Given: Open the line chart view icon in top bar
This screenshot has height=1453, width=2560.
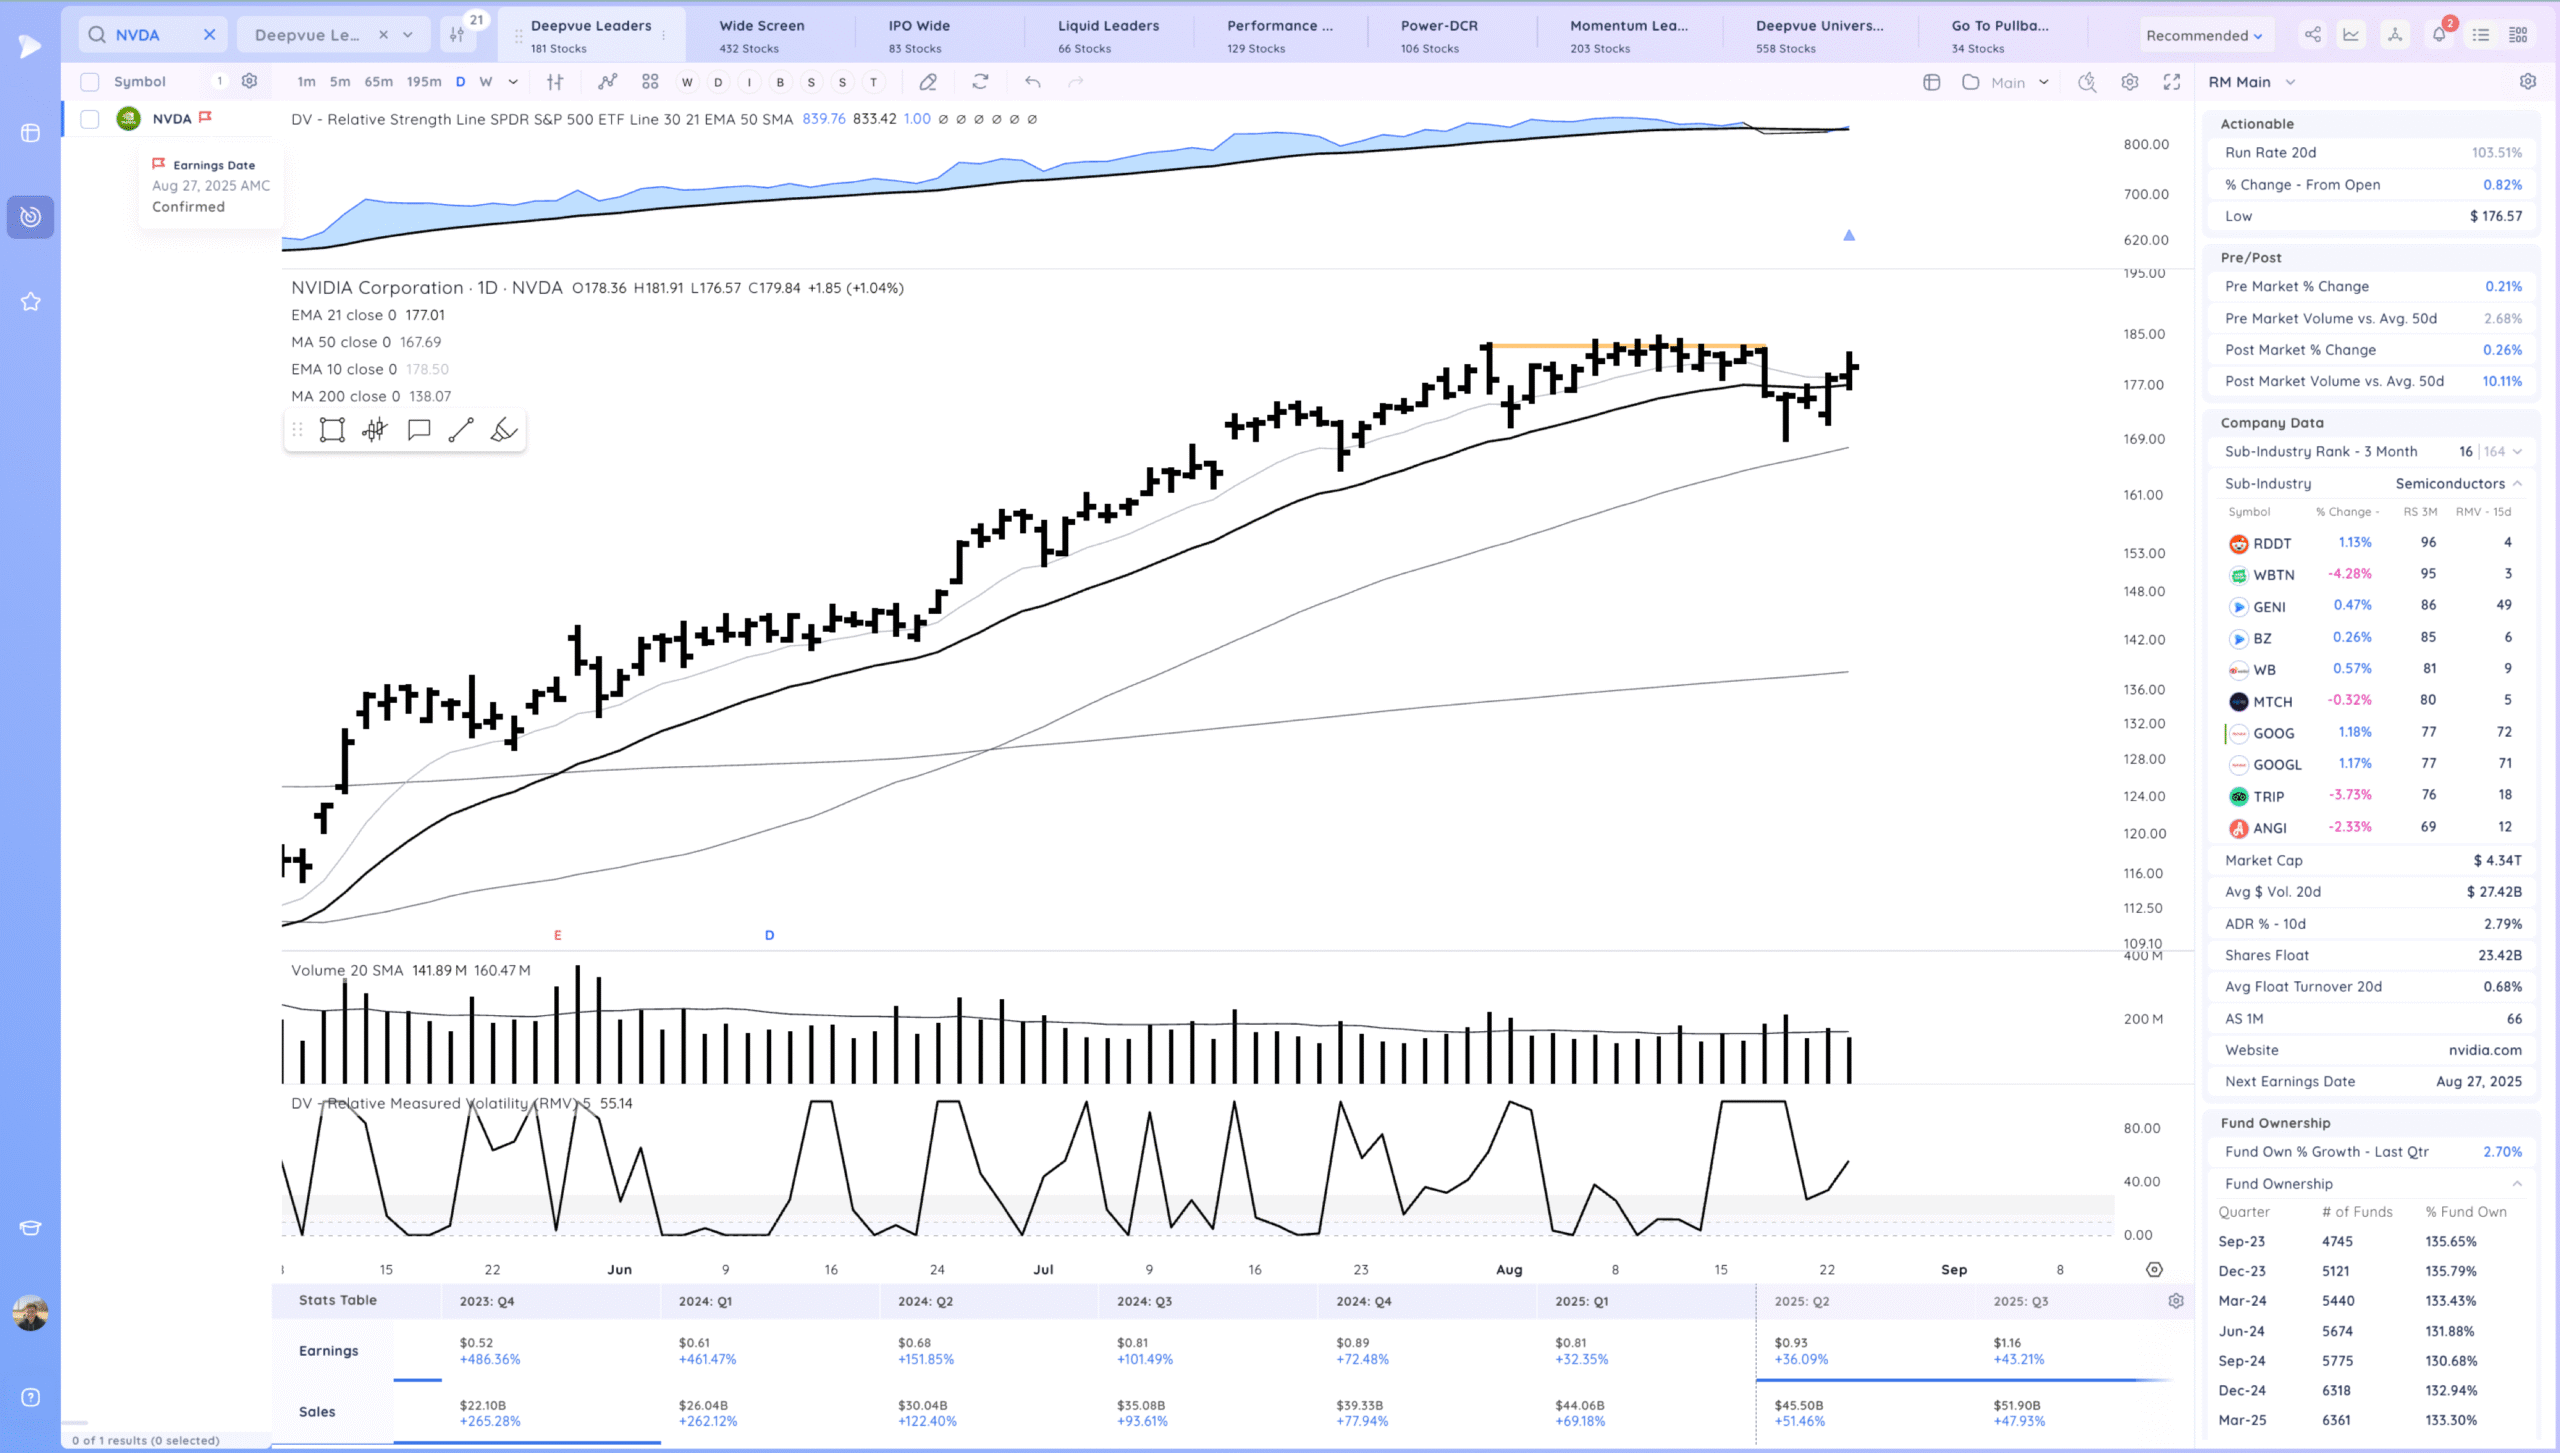Looking at the screenshot, I should [2351, 35].
